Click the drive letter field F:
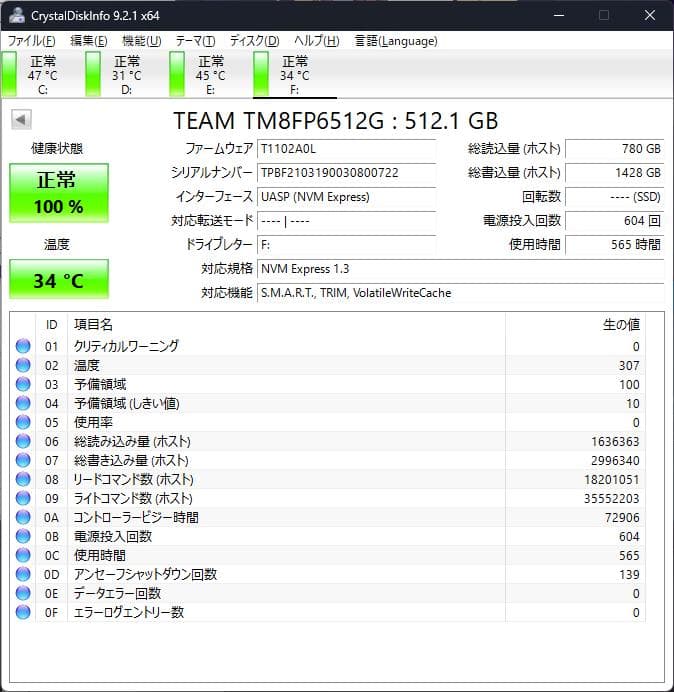 [x=346, y=244]
